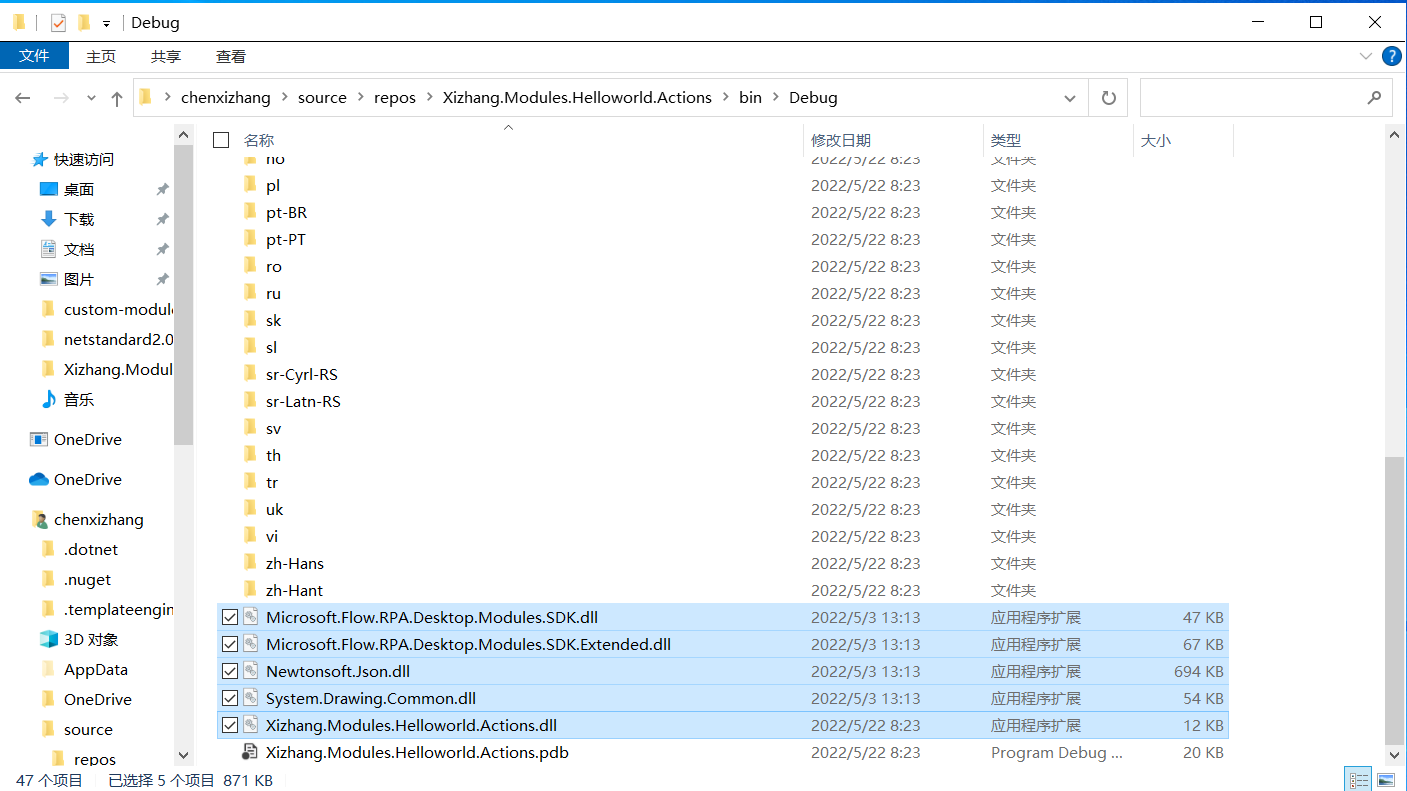This screenshot has width=1407, height=791.
Task: Sort by 名称 column header
Action: point(259,141)
